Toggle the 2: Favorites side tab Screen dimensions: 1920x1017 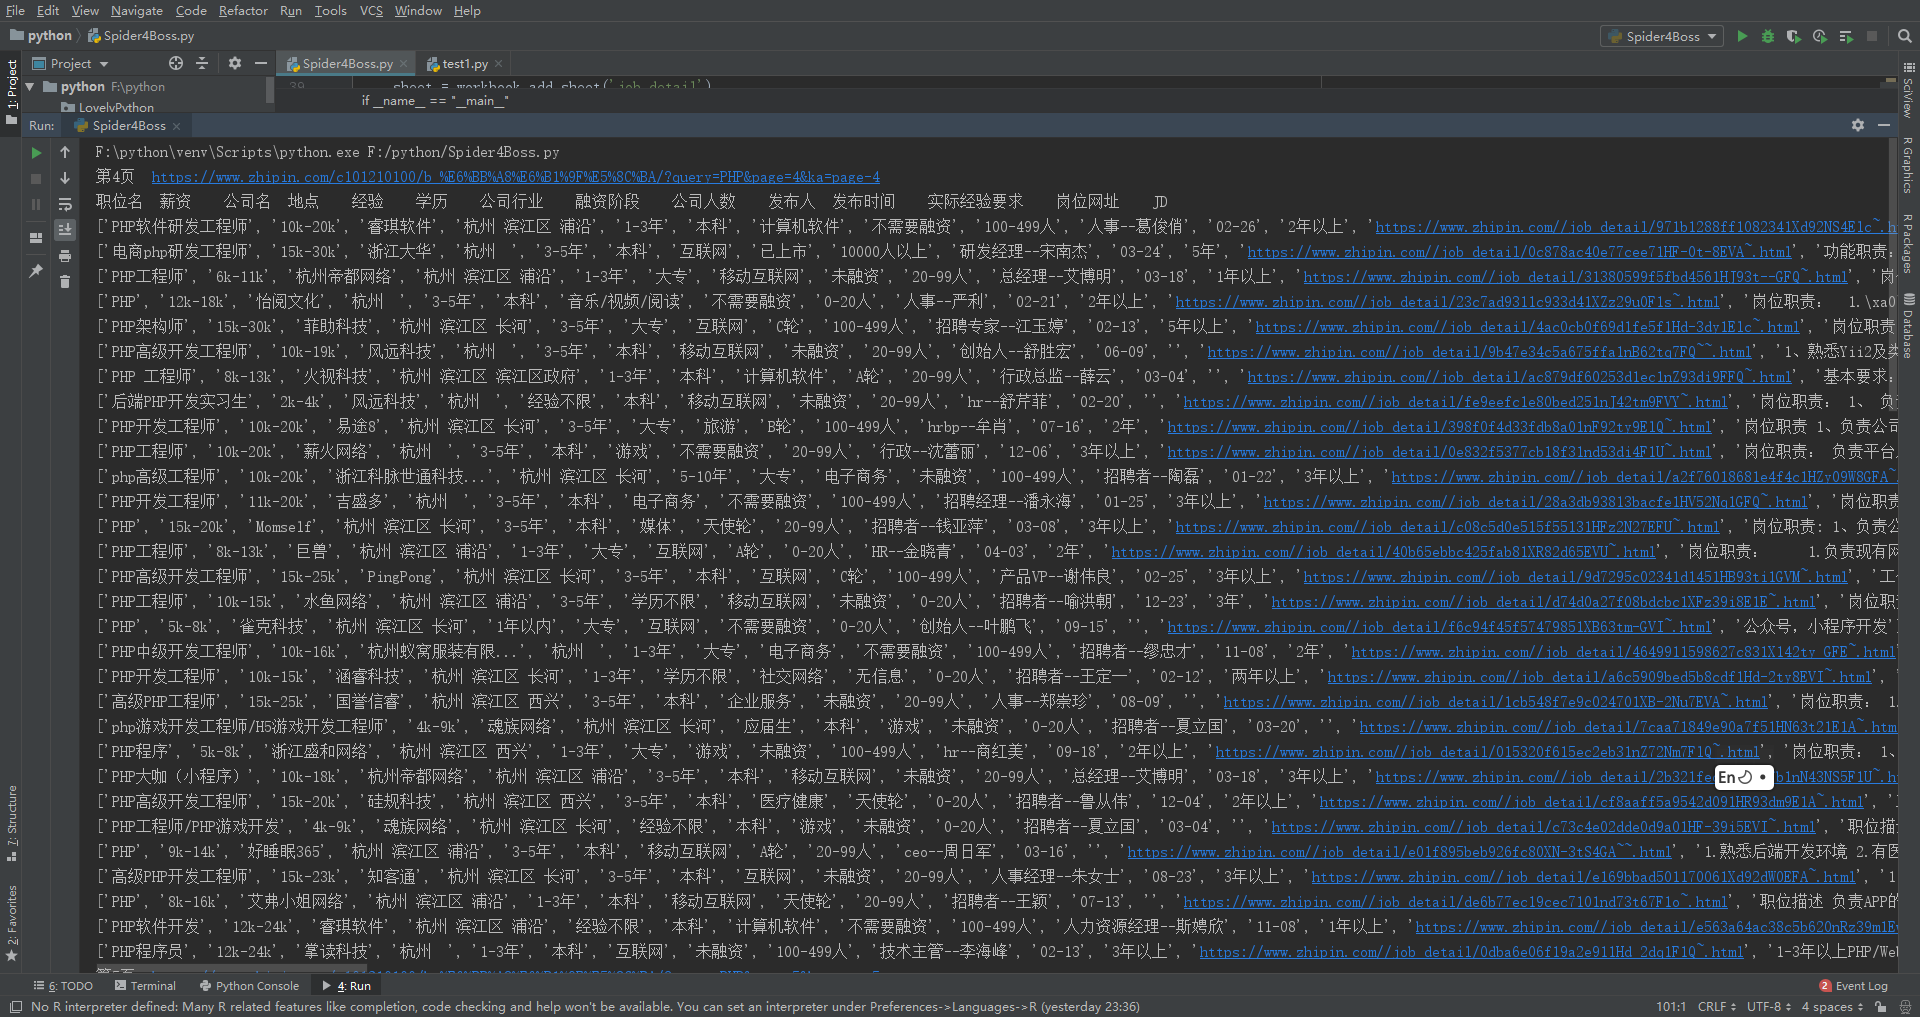(11, 923)
